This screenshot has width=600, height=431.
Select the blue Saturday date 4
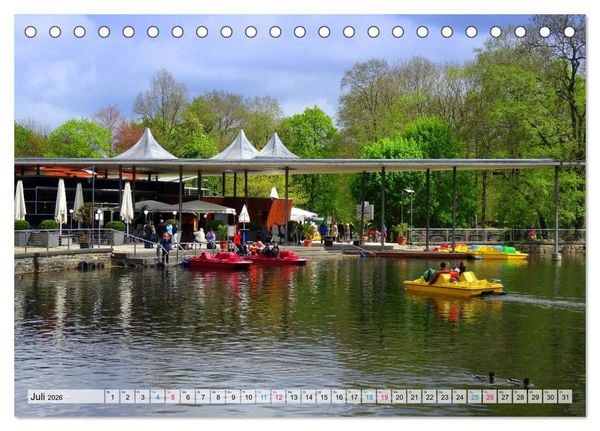click(157, 397)
